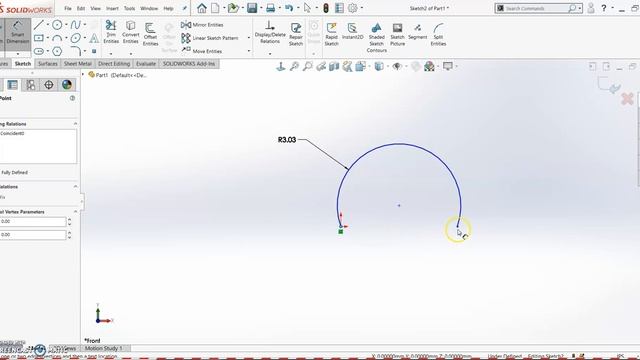Switch to SOLIDWORKS Add-Ins tab
Image resolution: width=640 pixels, height=360 pixels.
189,64
